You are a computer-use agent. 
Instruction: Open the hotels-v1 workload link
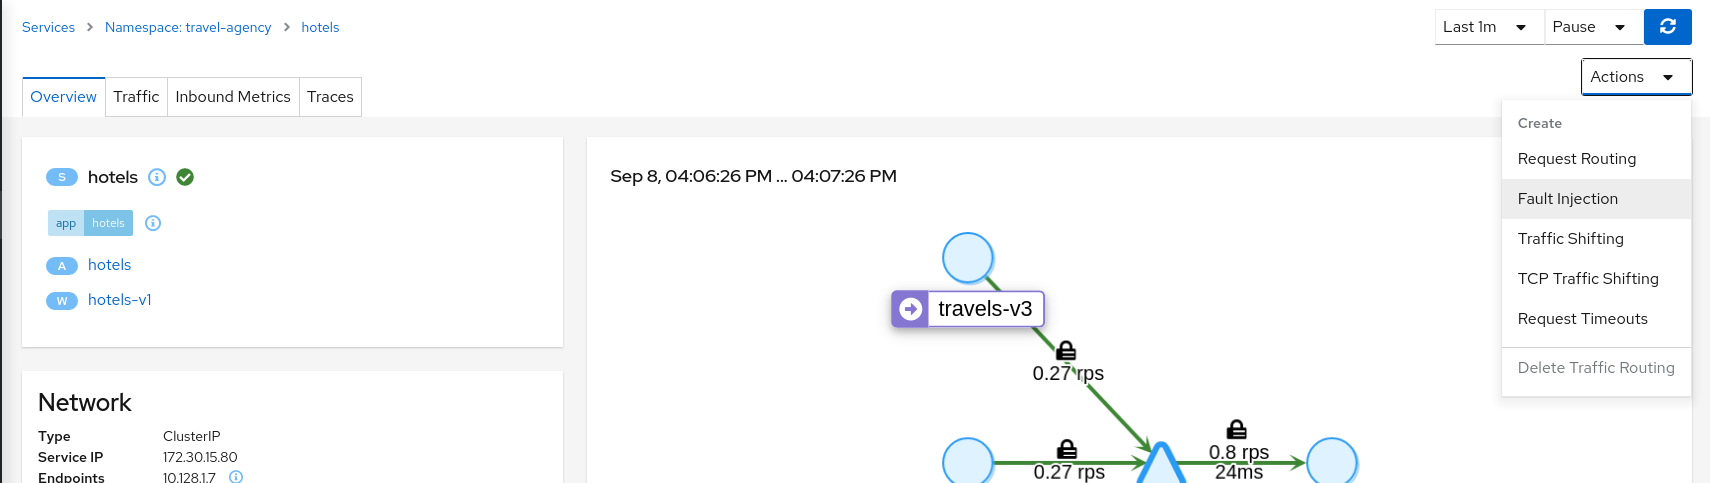(120, 300)
